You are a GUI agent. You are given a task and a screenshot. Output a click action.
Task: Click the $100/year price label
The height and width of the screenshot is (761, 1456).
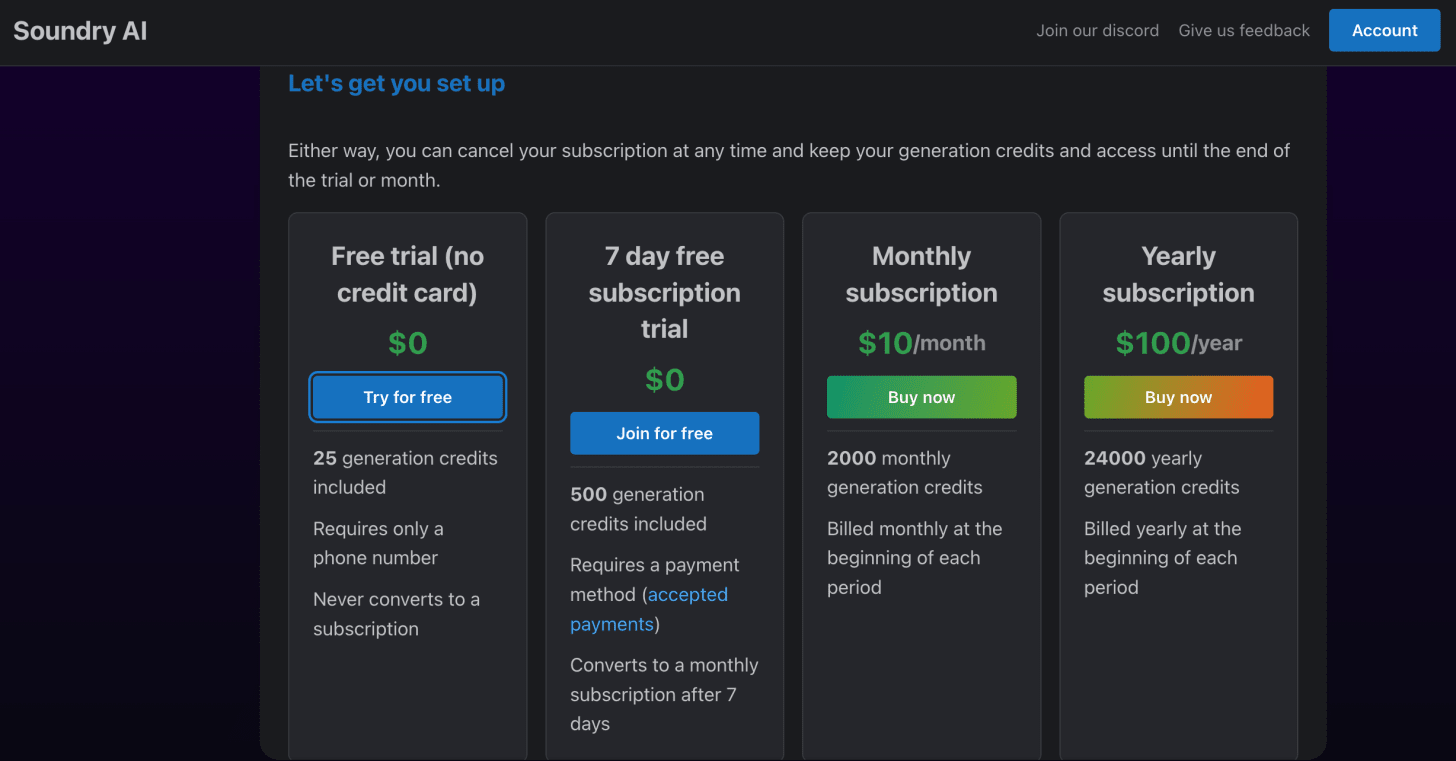pos(1179,343)
